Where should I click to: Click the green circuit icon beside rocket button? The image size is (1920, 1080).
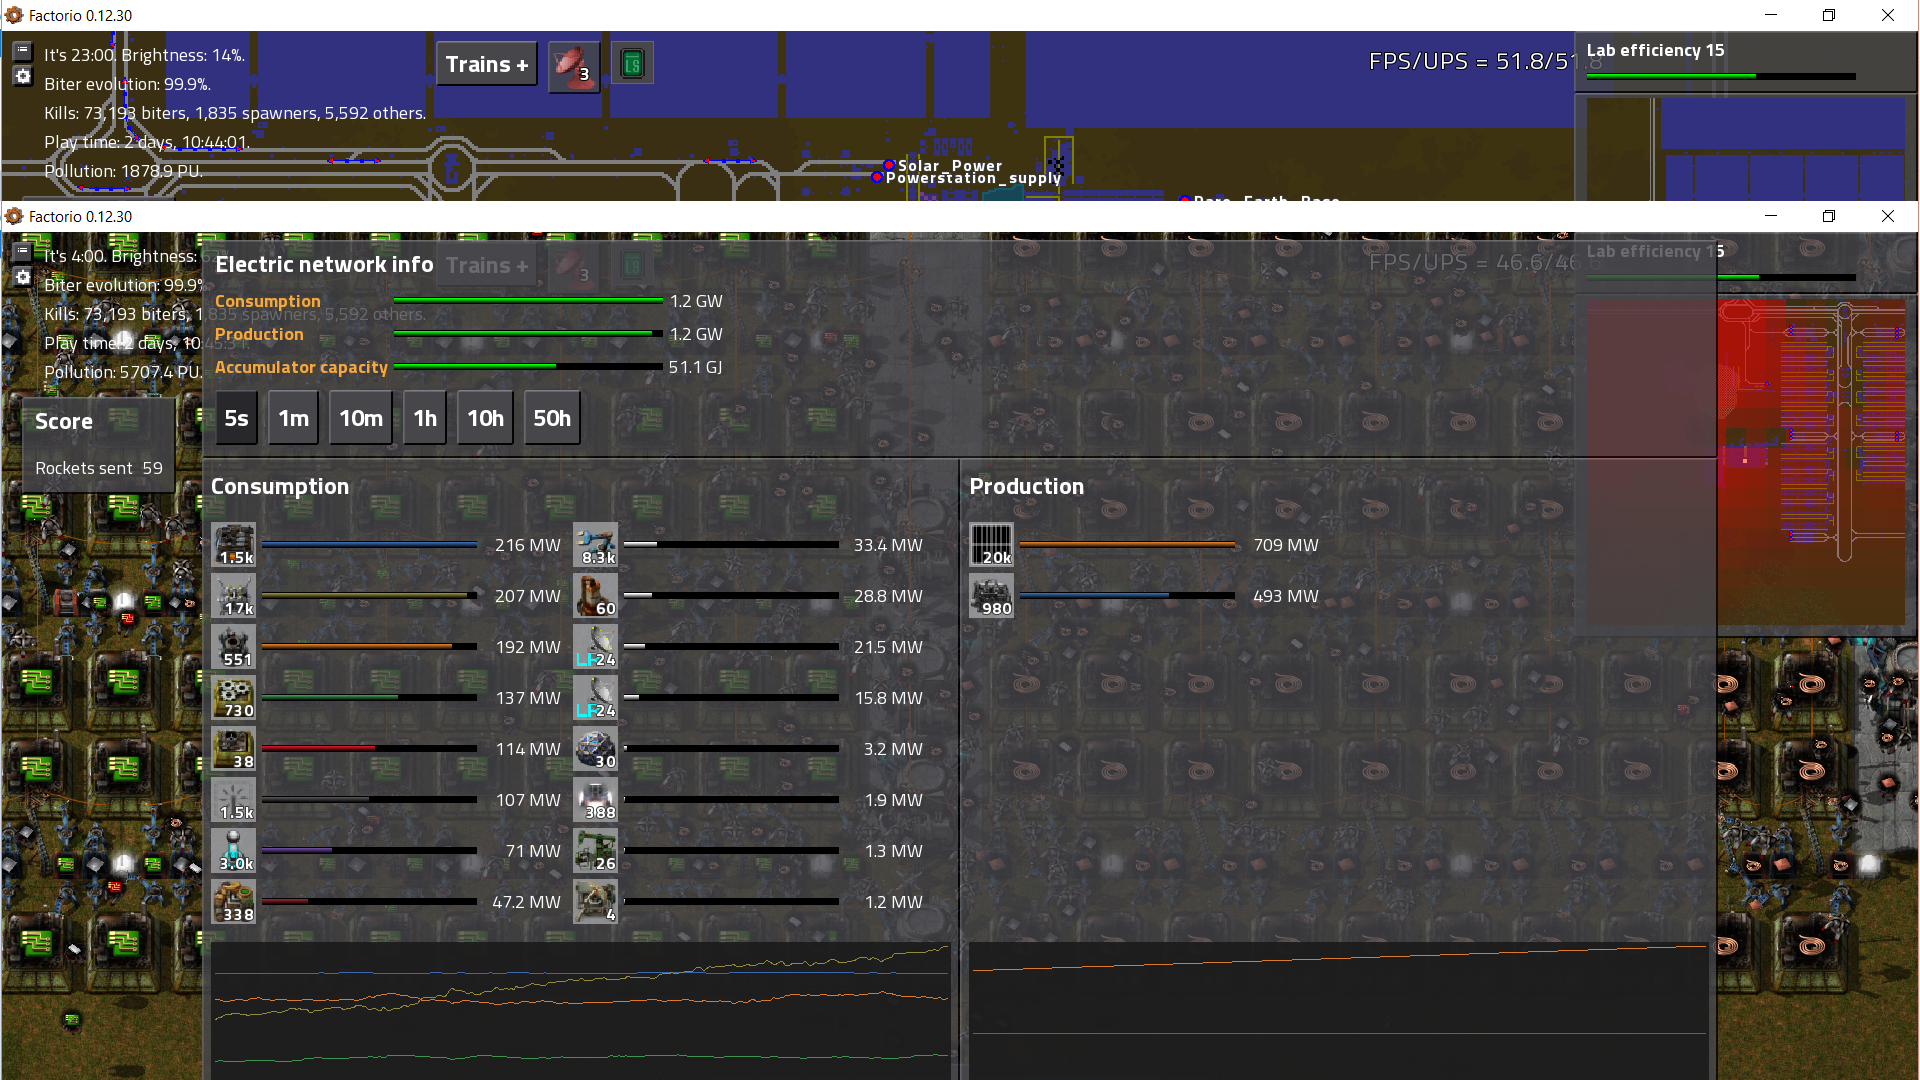coord(632,65)
